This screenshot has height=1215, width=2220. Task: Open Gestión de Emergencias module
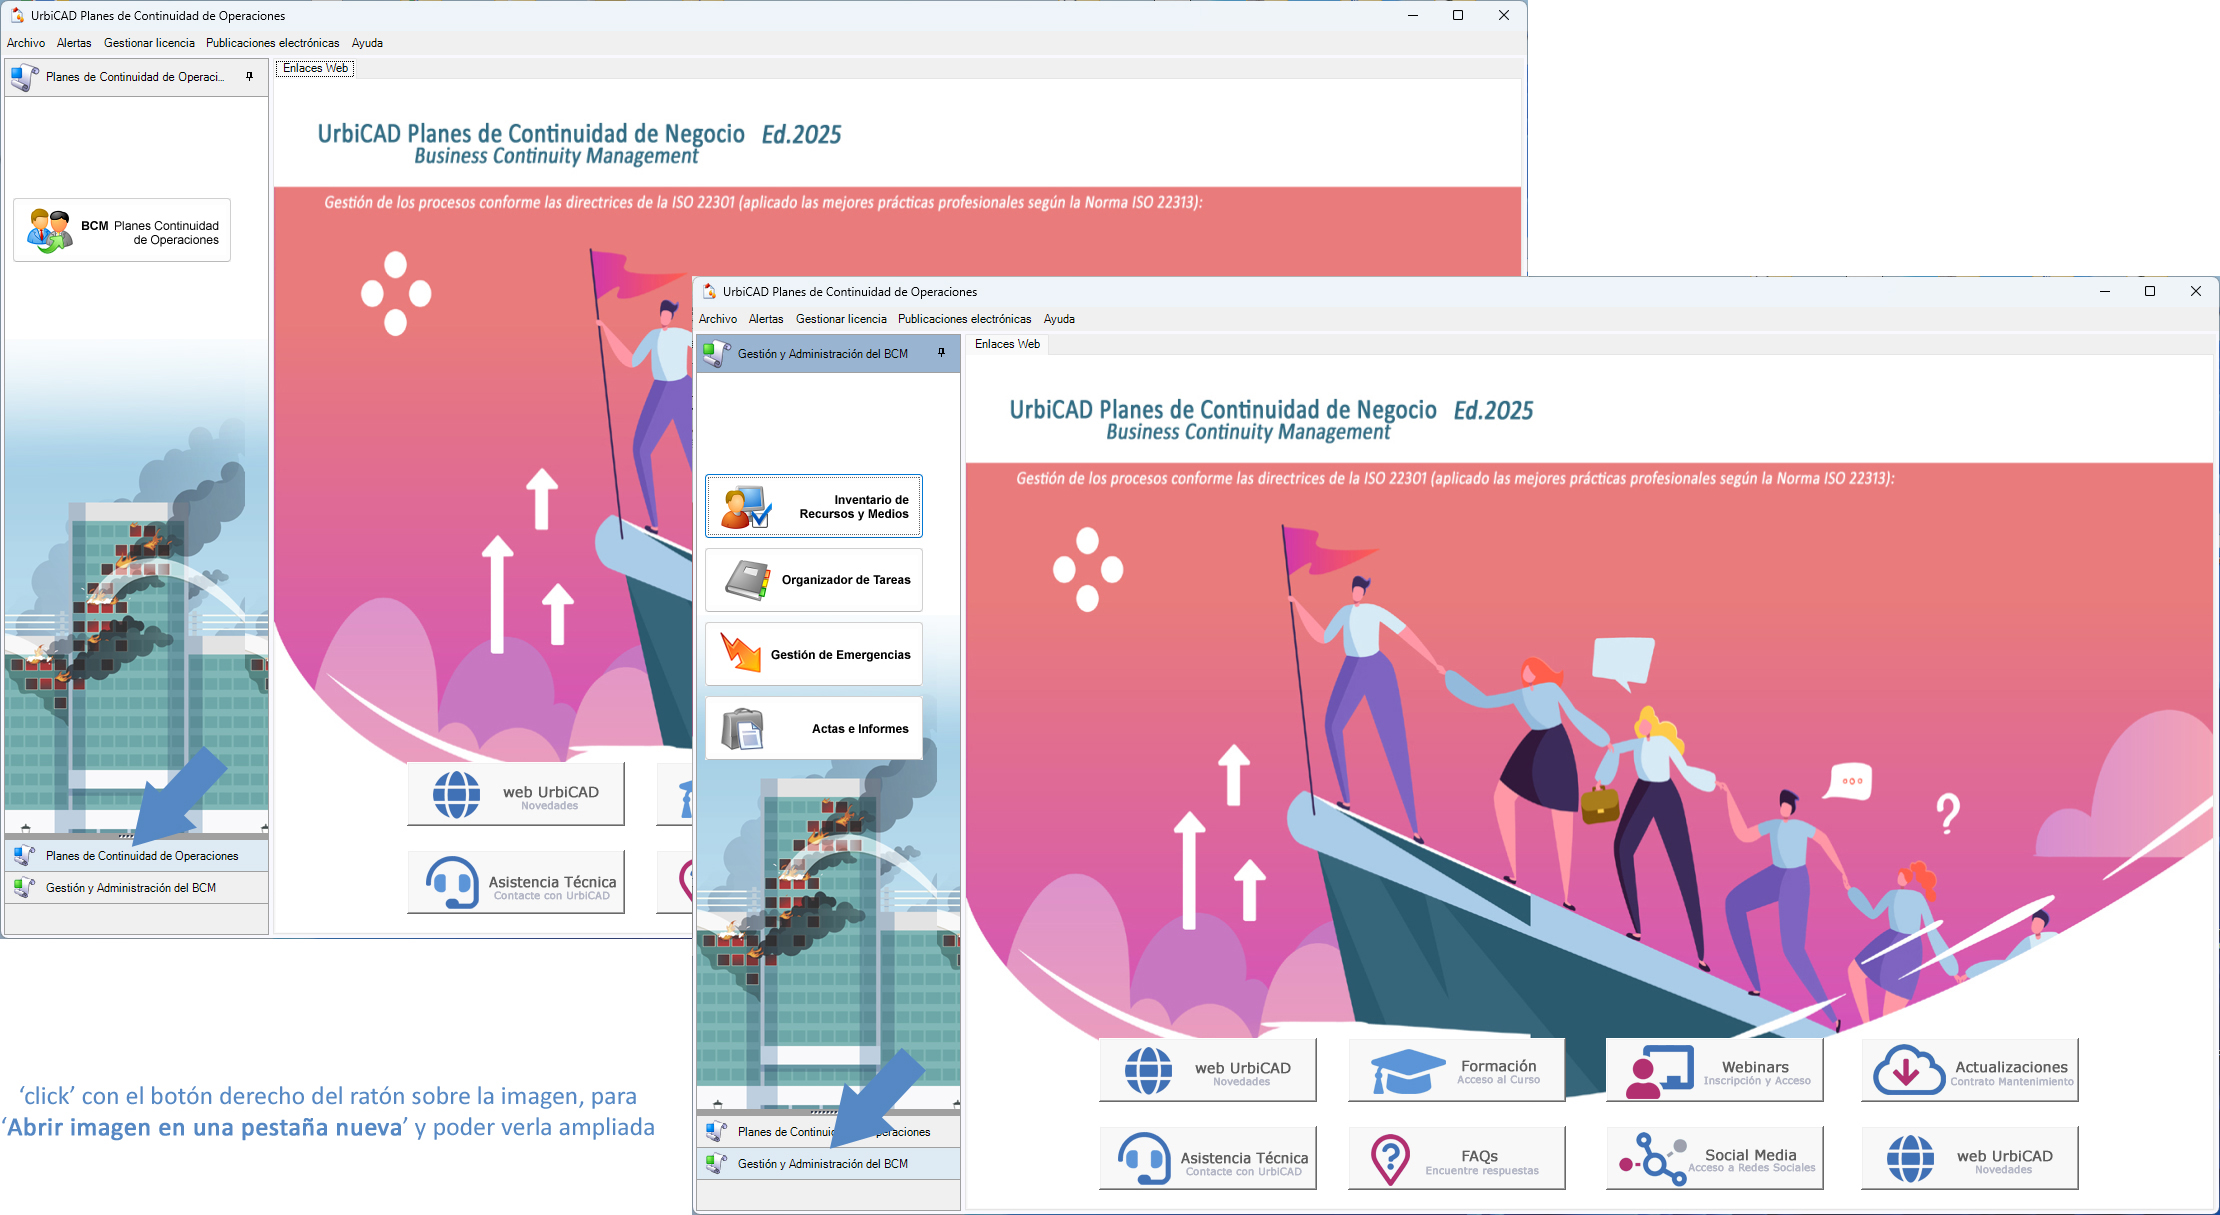pyautogui.click(x=813, y=654)
